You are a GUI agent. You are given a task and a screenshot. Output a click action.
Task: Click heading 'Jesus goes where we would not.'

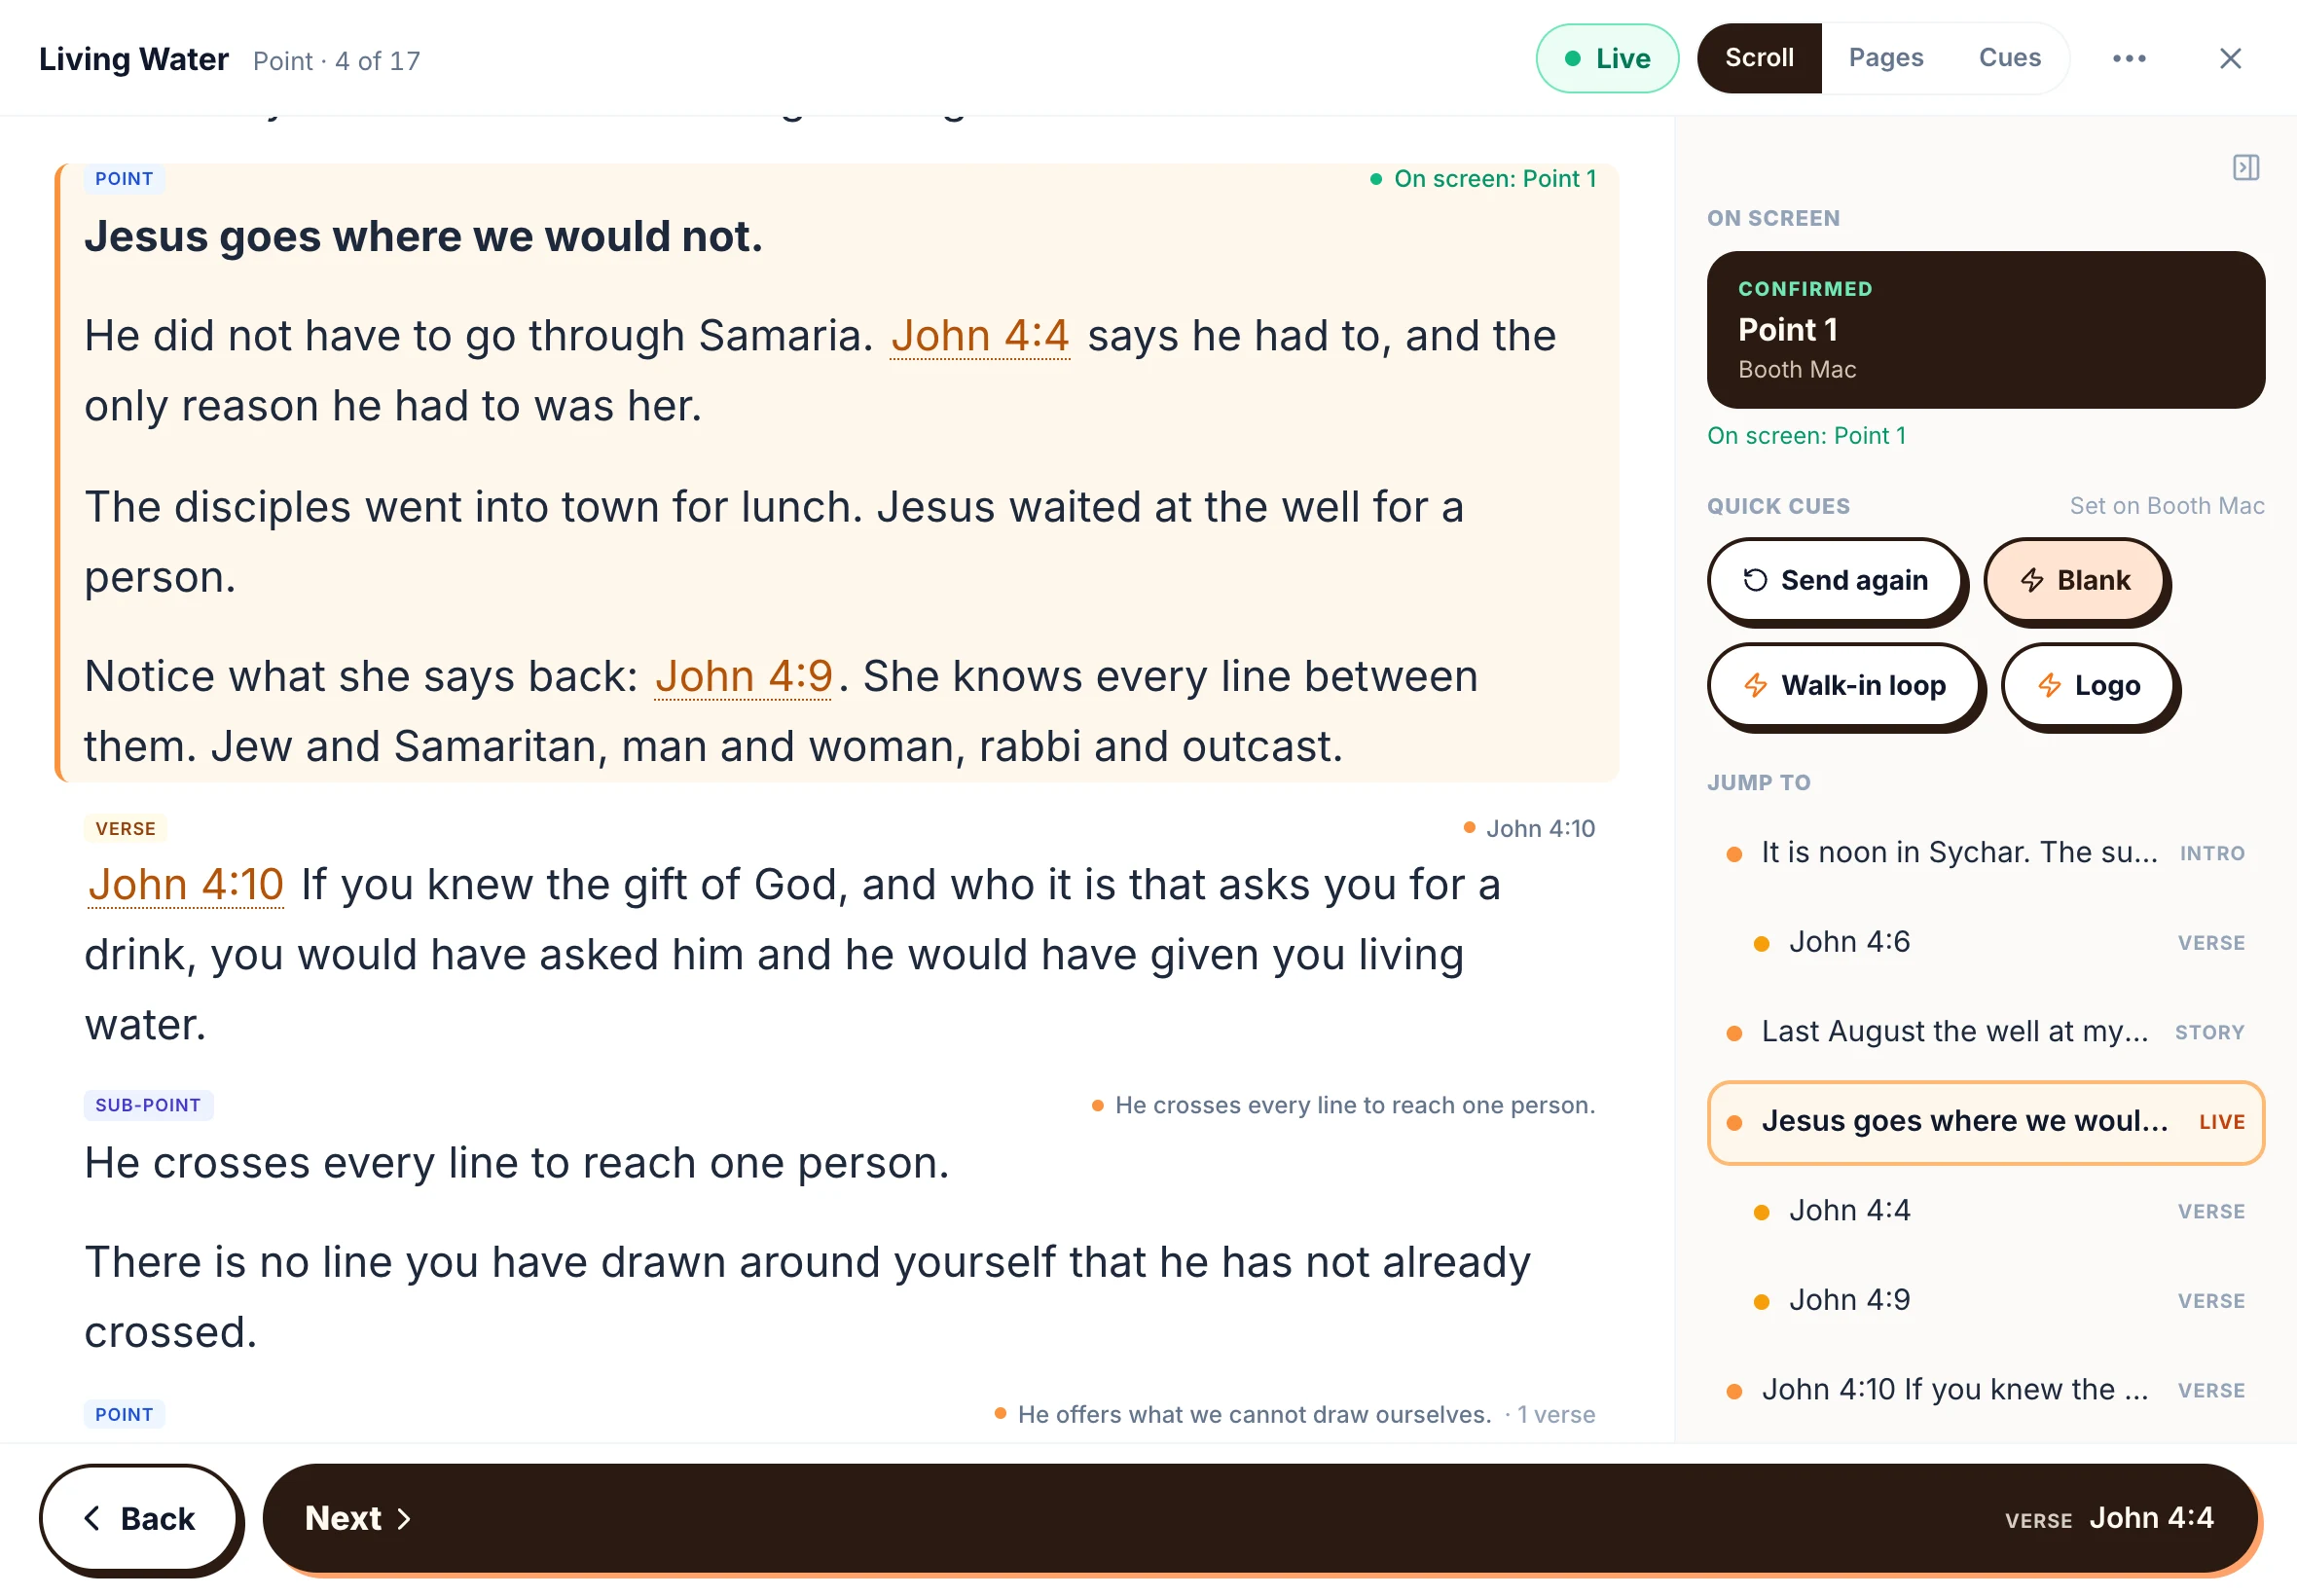(x=423, y=237)
